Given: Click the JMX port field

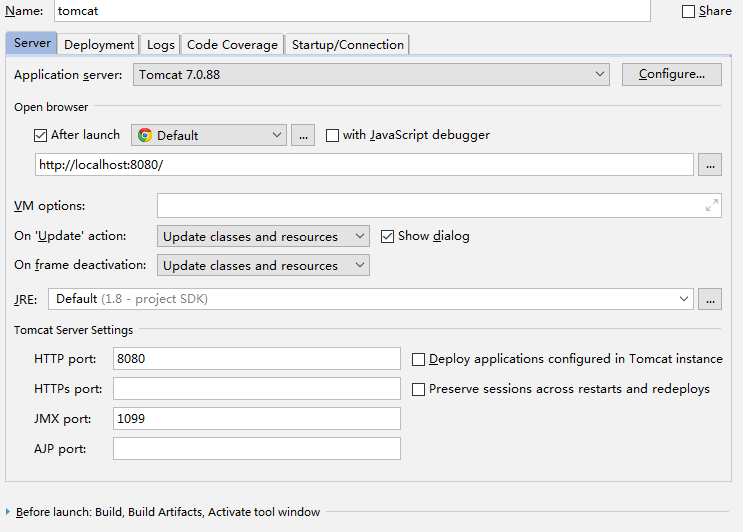Looking at the screenshot, I should [256, 419].
